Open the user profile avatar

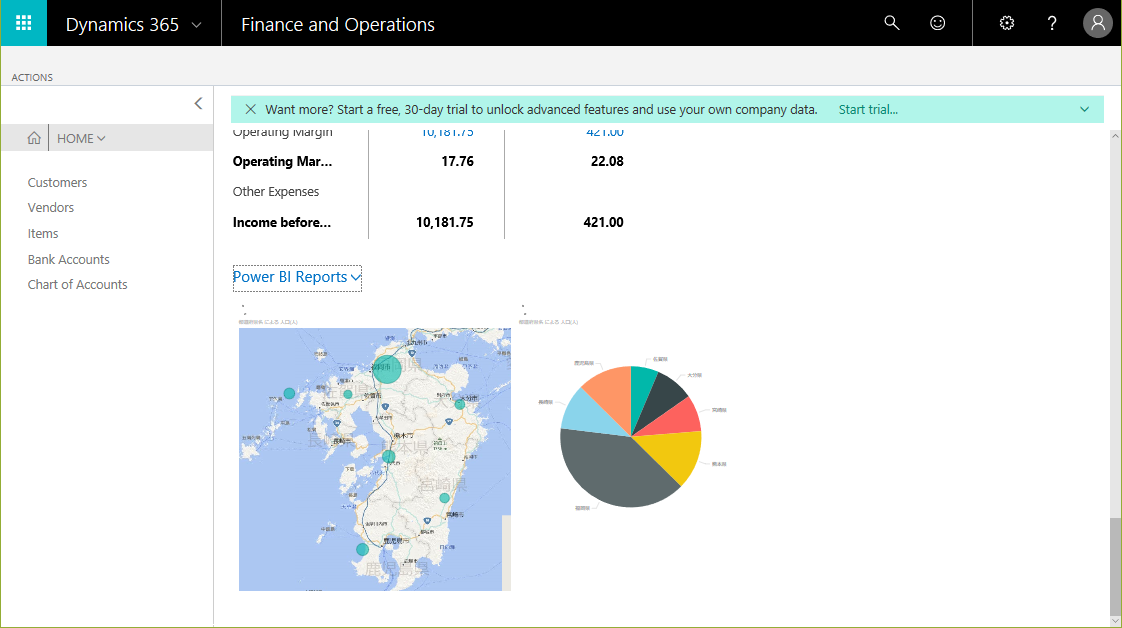click(1098, 23)
